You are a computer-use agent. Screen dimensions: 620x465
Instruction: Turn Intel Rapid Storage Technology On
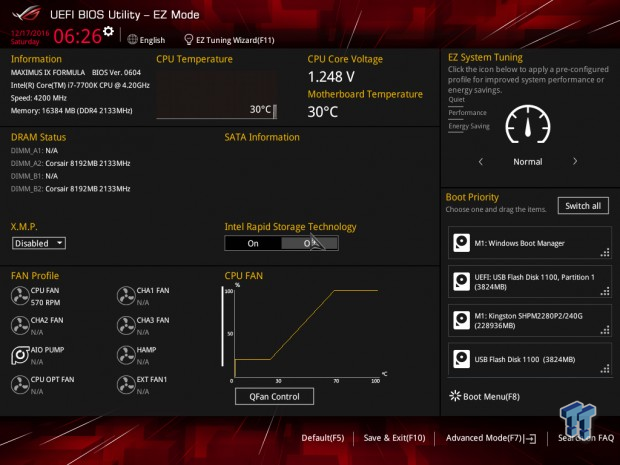point(253,243)
